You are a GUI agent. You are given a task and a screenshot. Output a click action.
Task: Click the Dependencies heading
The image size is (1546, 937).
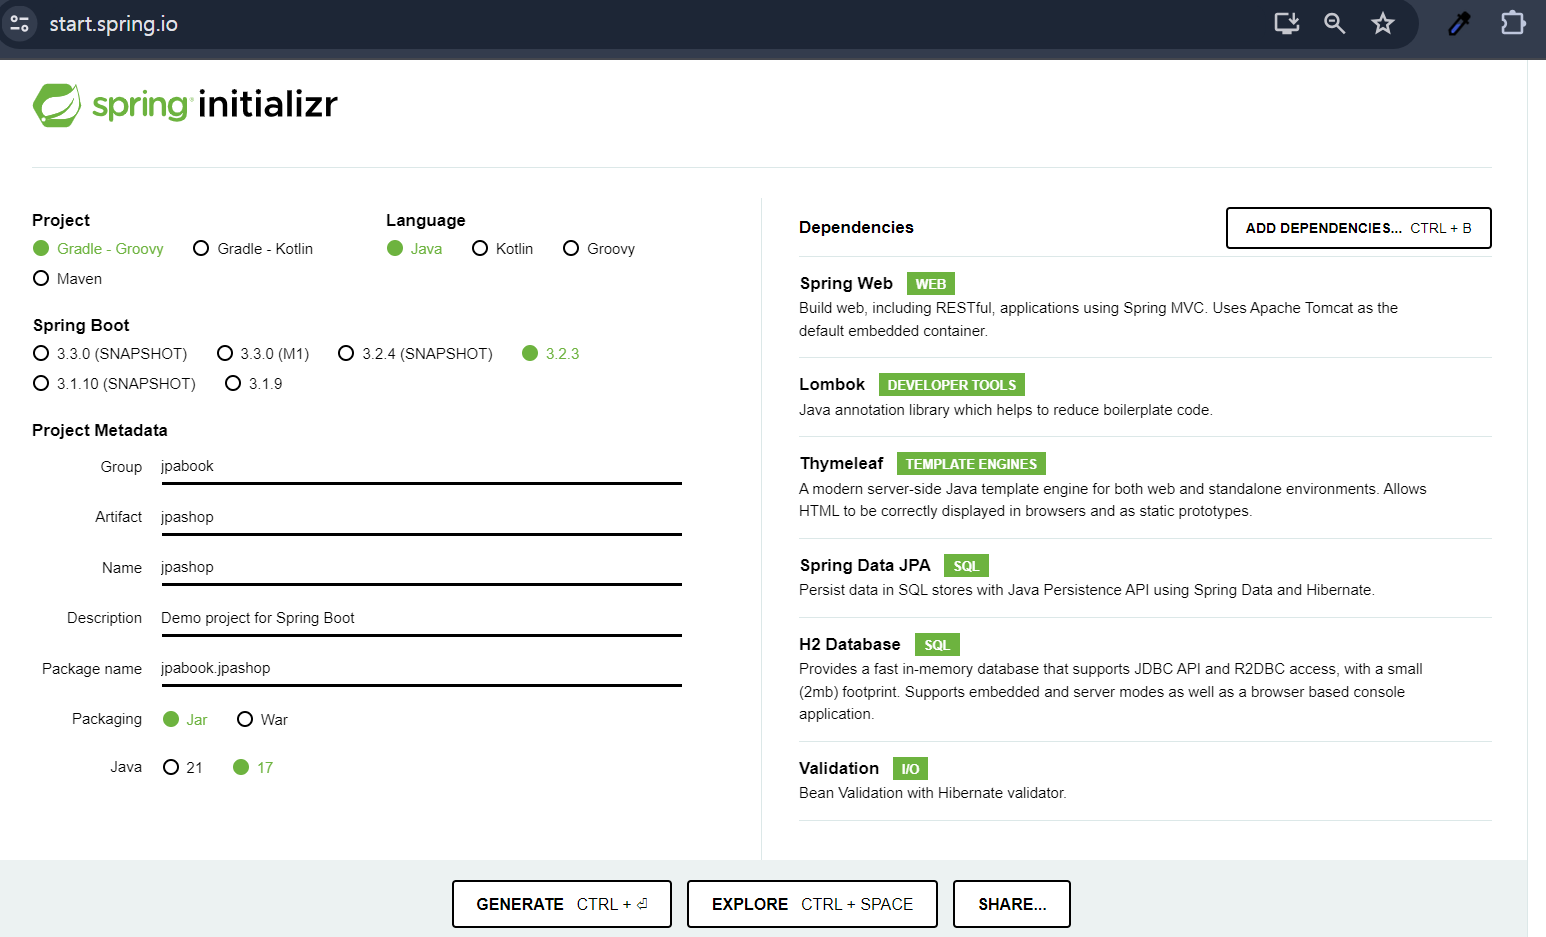[856, 228]
